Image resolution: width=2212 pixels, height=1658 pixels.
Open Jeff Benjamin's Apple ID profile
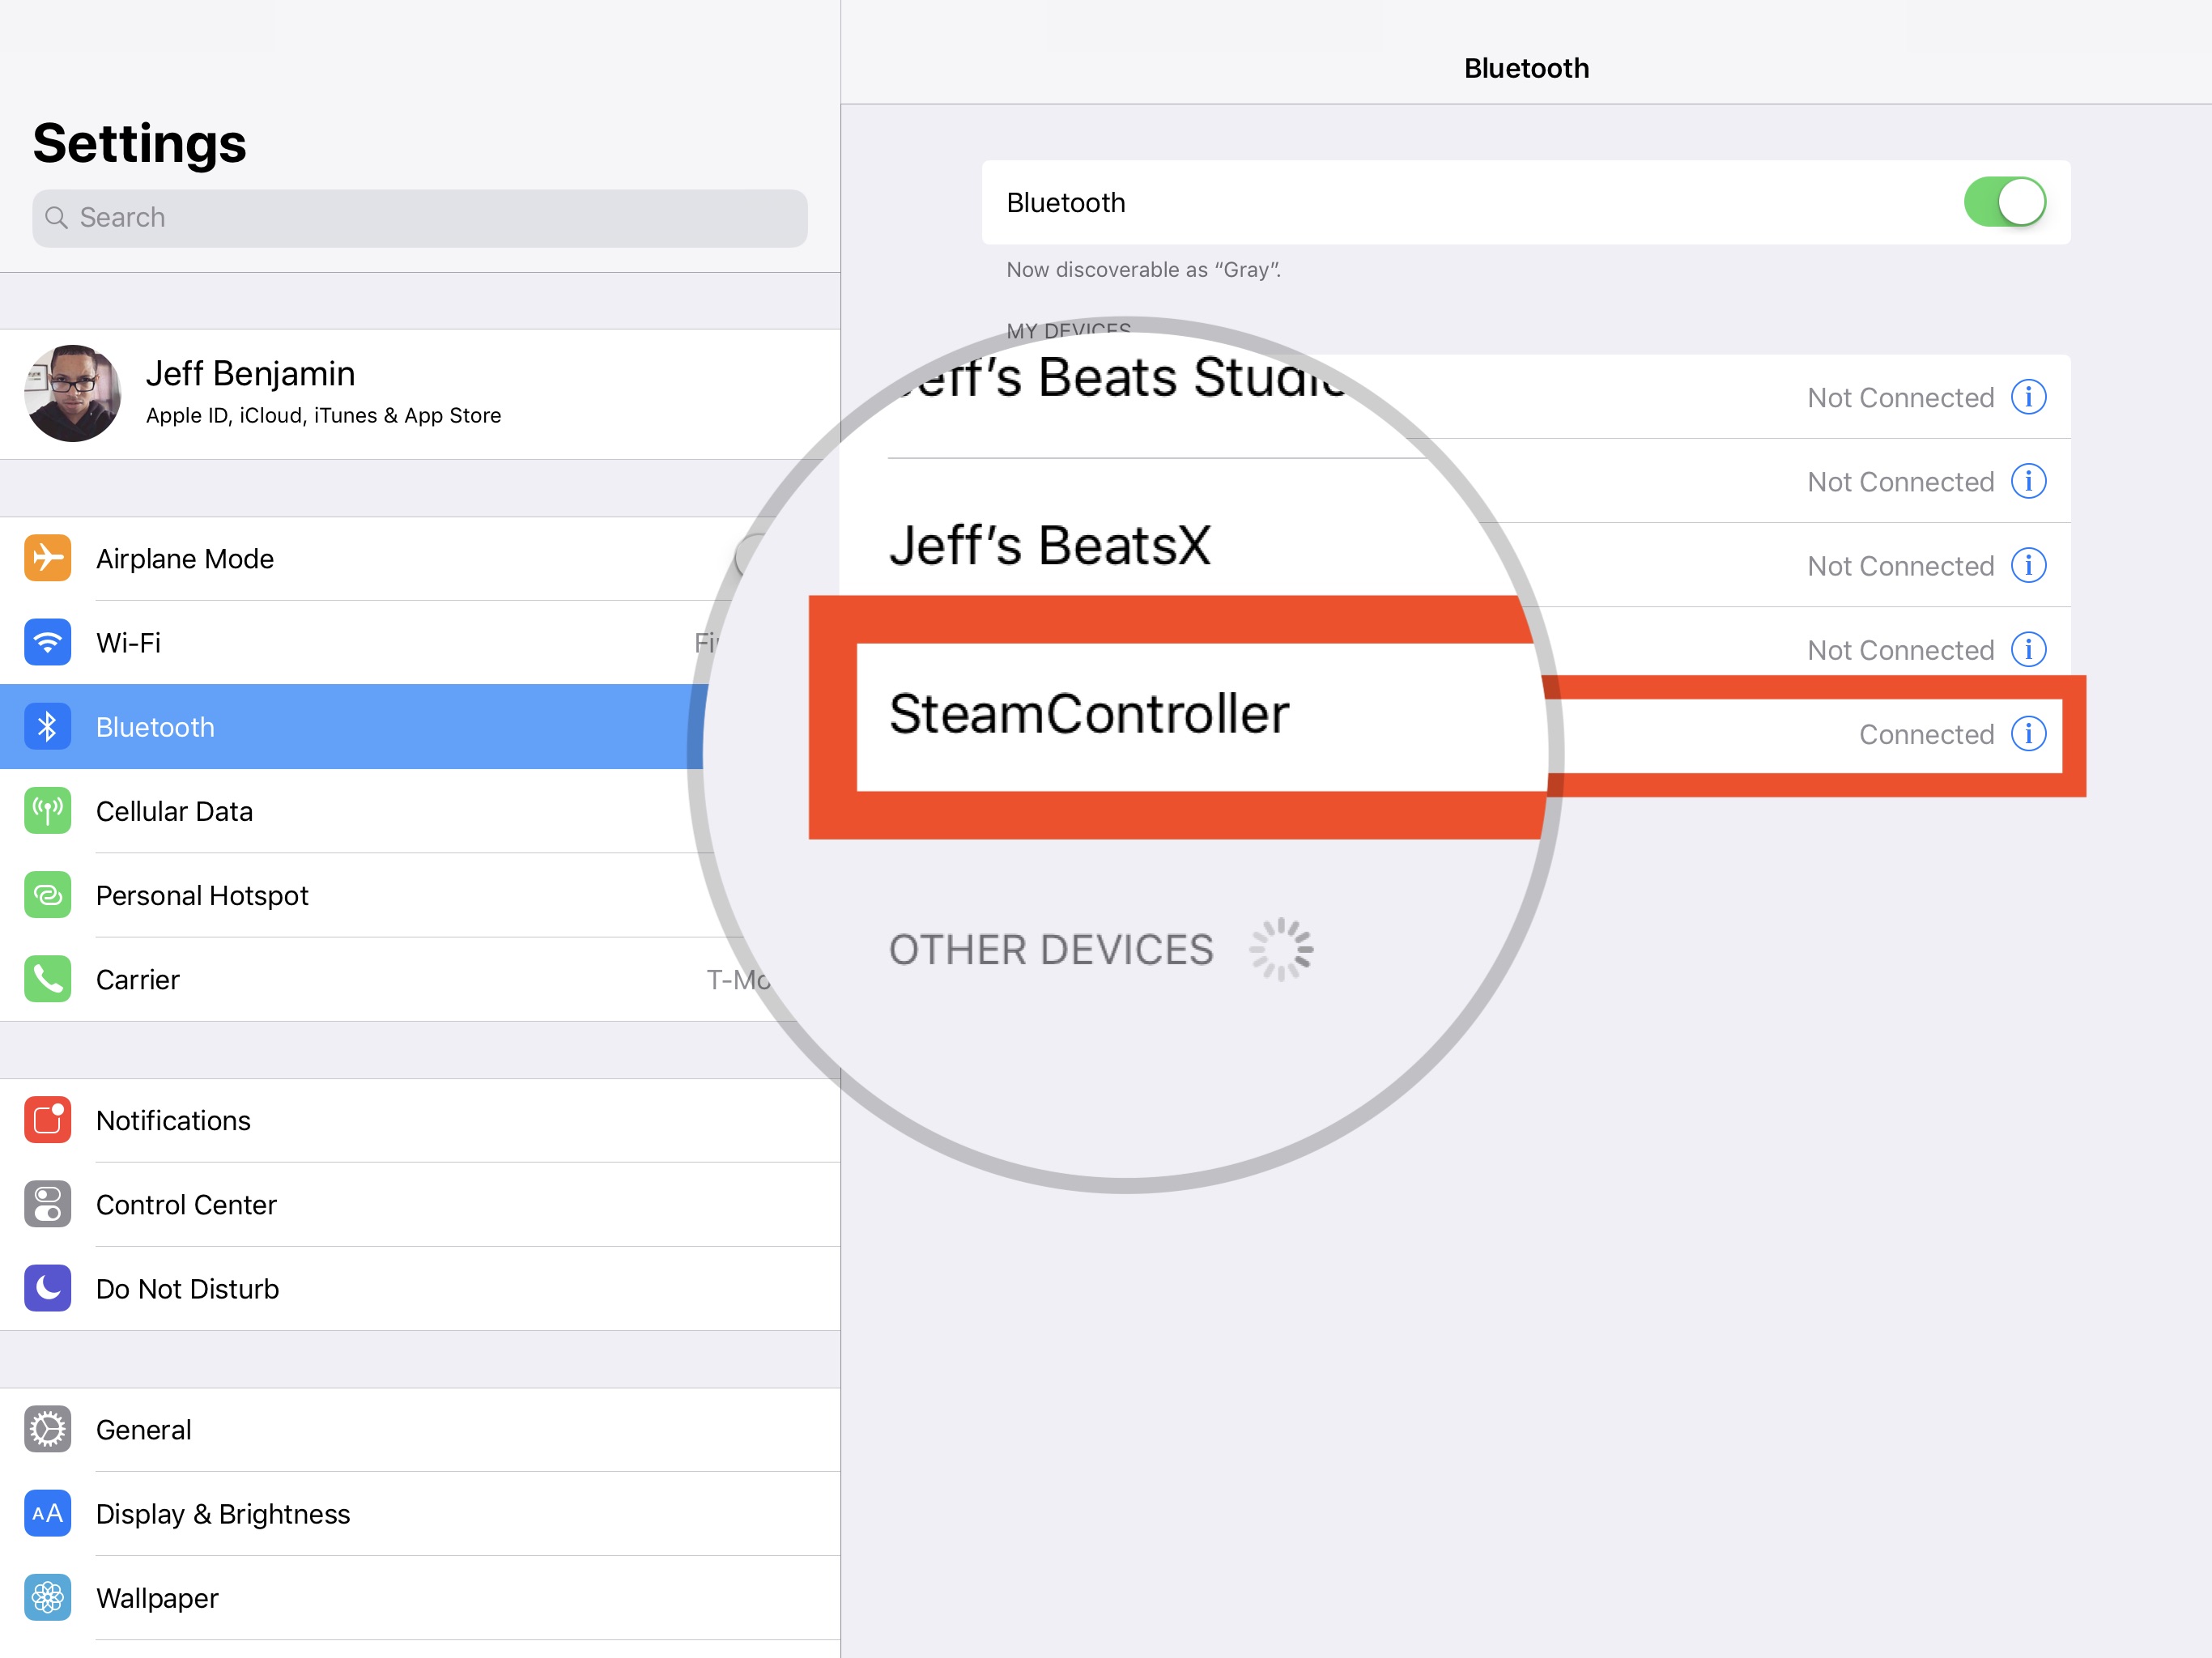[x=416, y=390]
